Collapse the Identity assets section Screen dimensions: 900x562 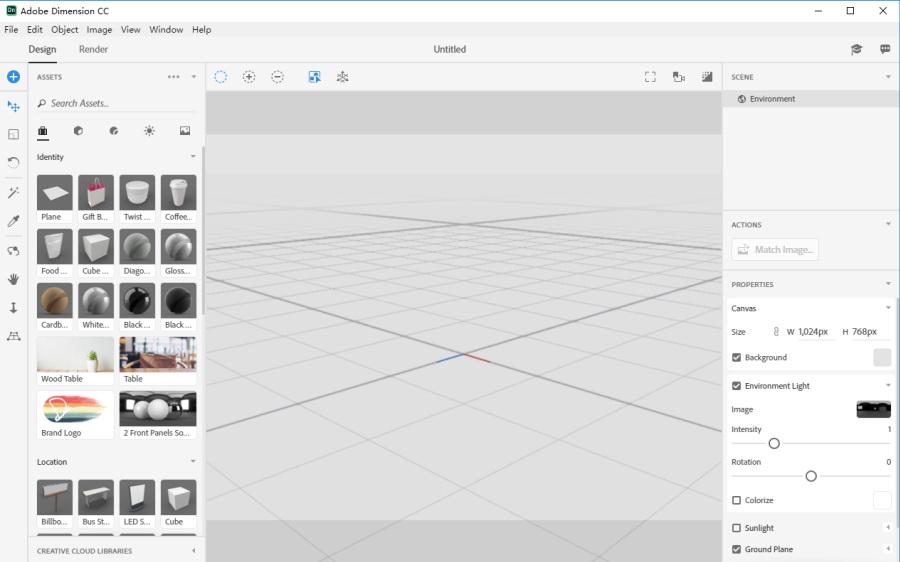193,157
